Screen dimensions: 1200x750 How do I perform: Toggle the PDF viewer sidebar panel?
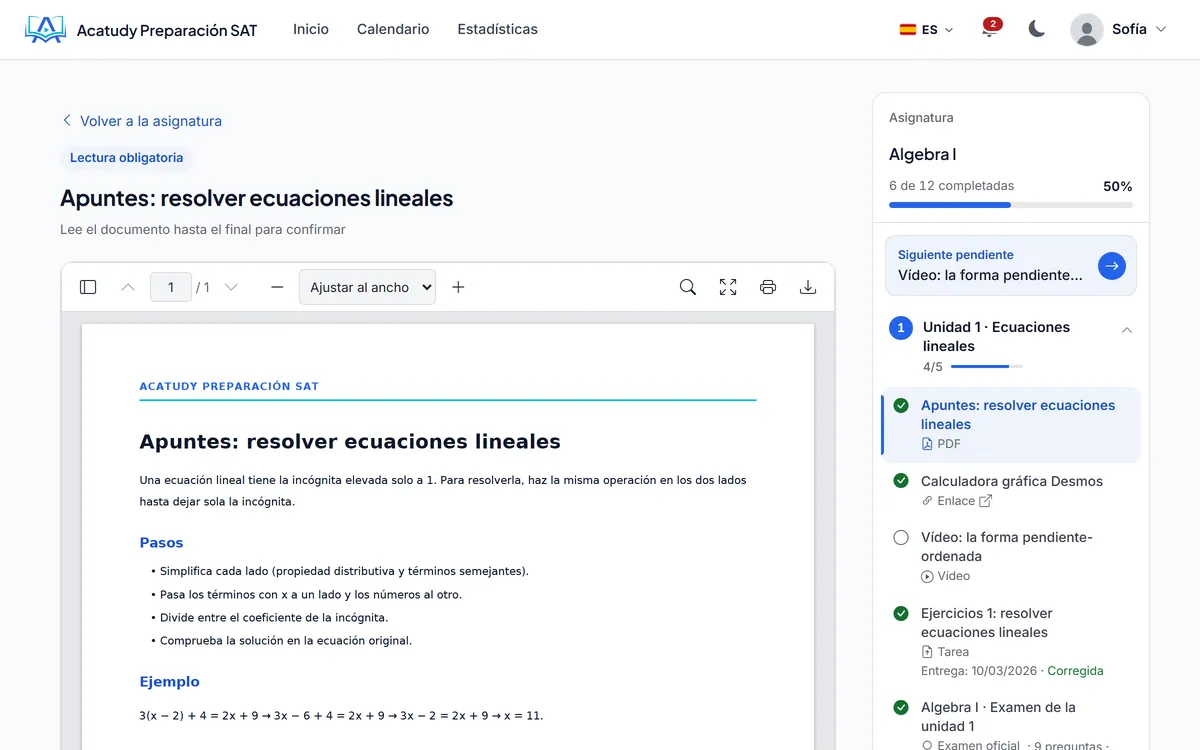pos(88,287)
